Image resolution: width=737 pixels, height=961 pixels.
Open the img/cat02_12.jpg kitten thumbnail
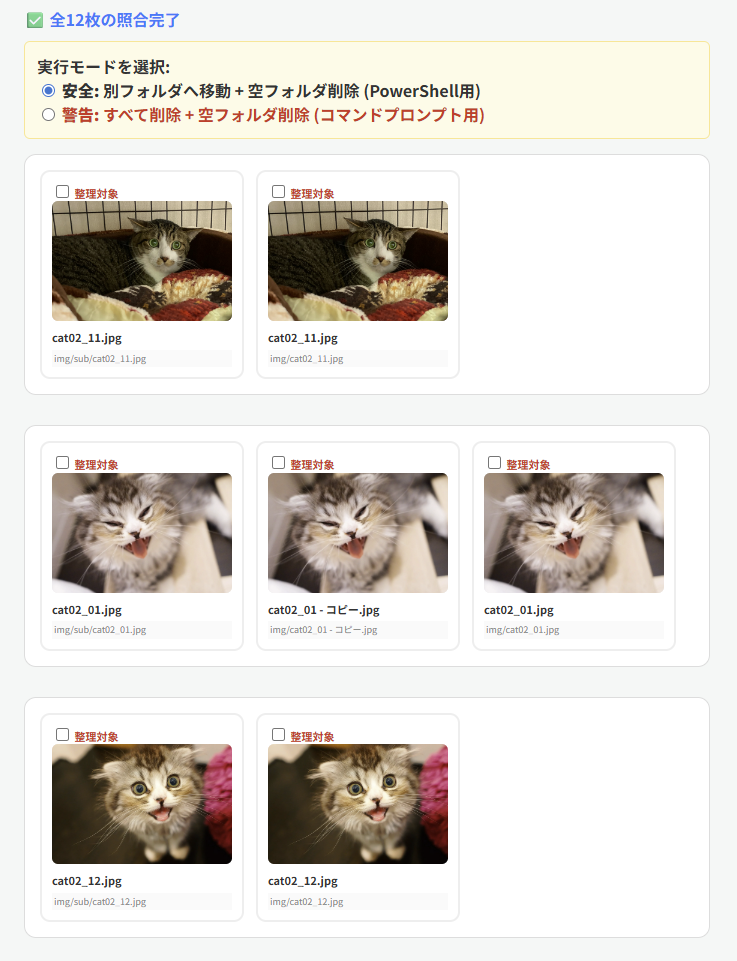(x=358, y=804)
